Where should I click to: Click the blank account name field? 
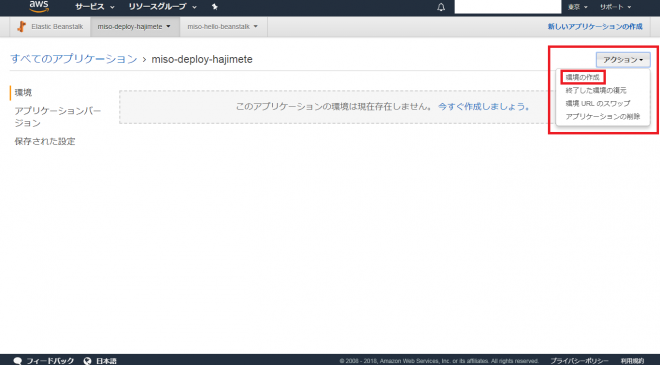pos(508,7)
